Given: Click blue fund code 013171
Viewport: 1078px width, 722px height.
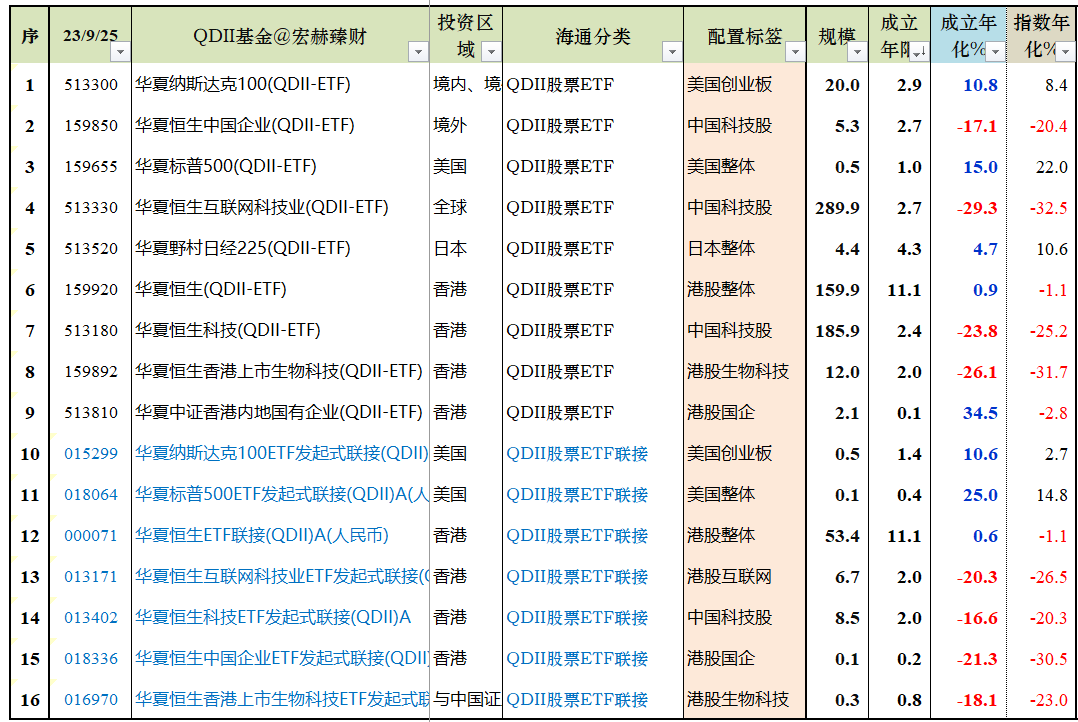Looking at the screenshot, I should point(91,577).
